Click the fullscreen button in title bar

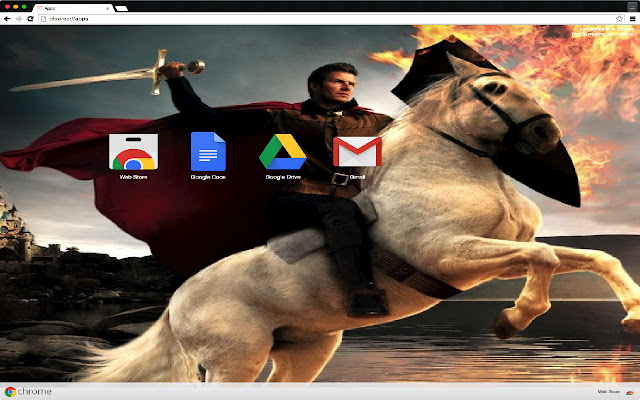632,7
